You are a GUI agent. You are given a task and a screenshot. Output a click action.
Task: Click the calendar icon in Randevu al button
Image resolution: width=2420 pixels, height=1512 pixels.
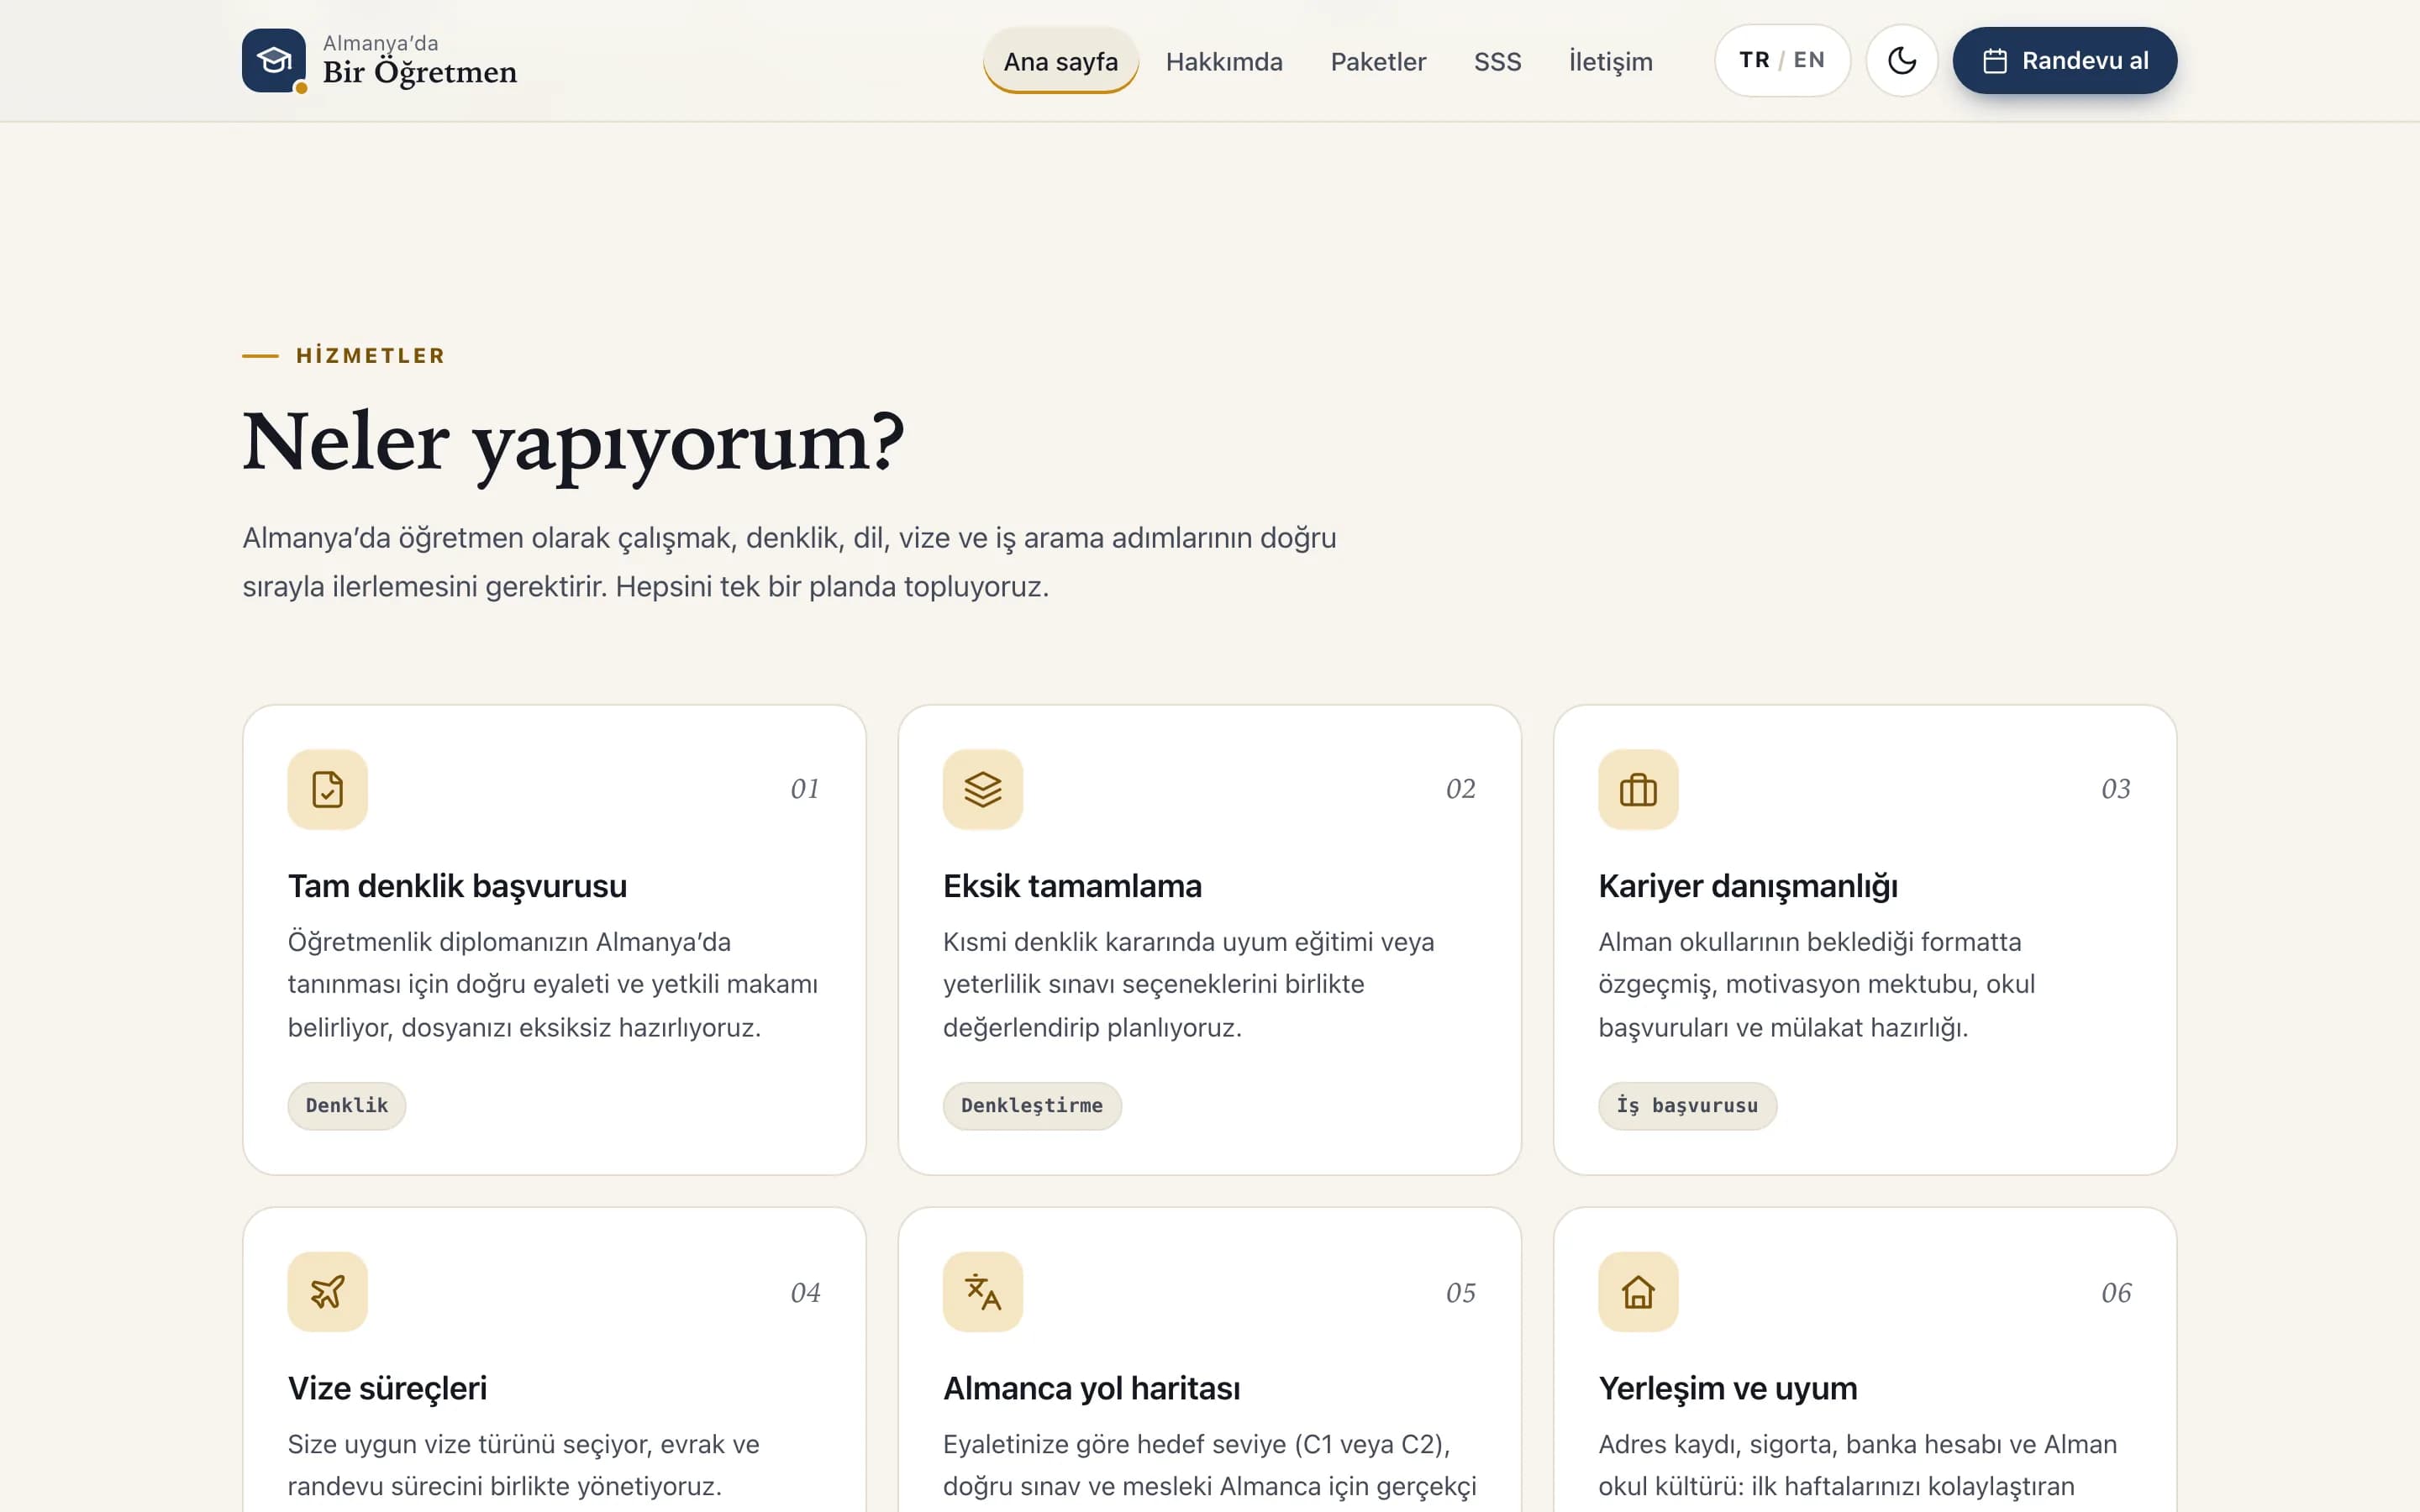[1995, 61]
